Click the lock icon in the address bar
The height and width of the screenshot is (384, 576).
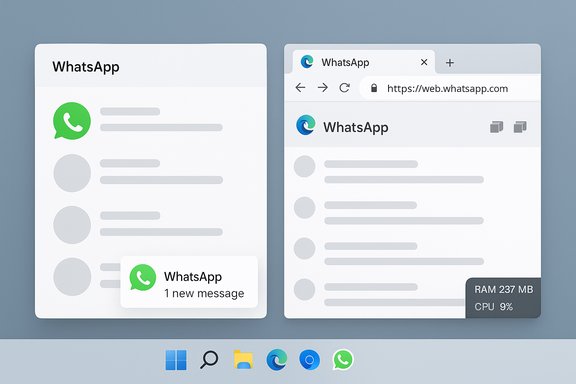[x=374, y=88]
